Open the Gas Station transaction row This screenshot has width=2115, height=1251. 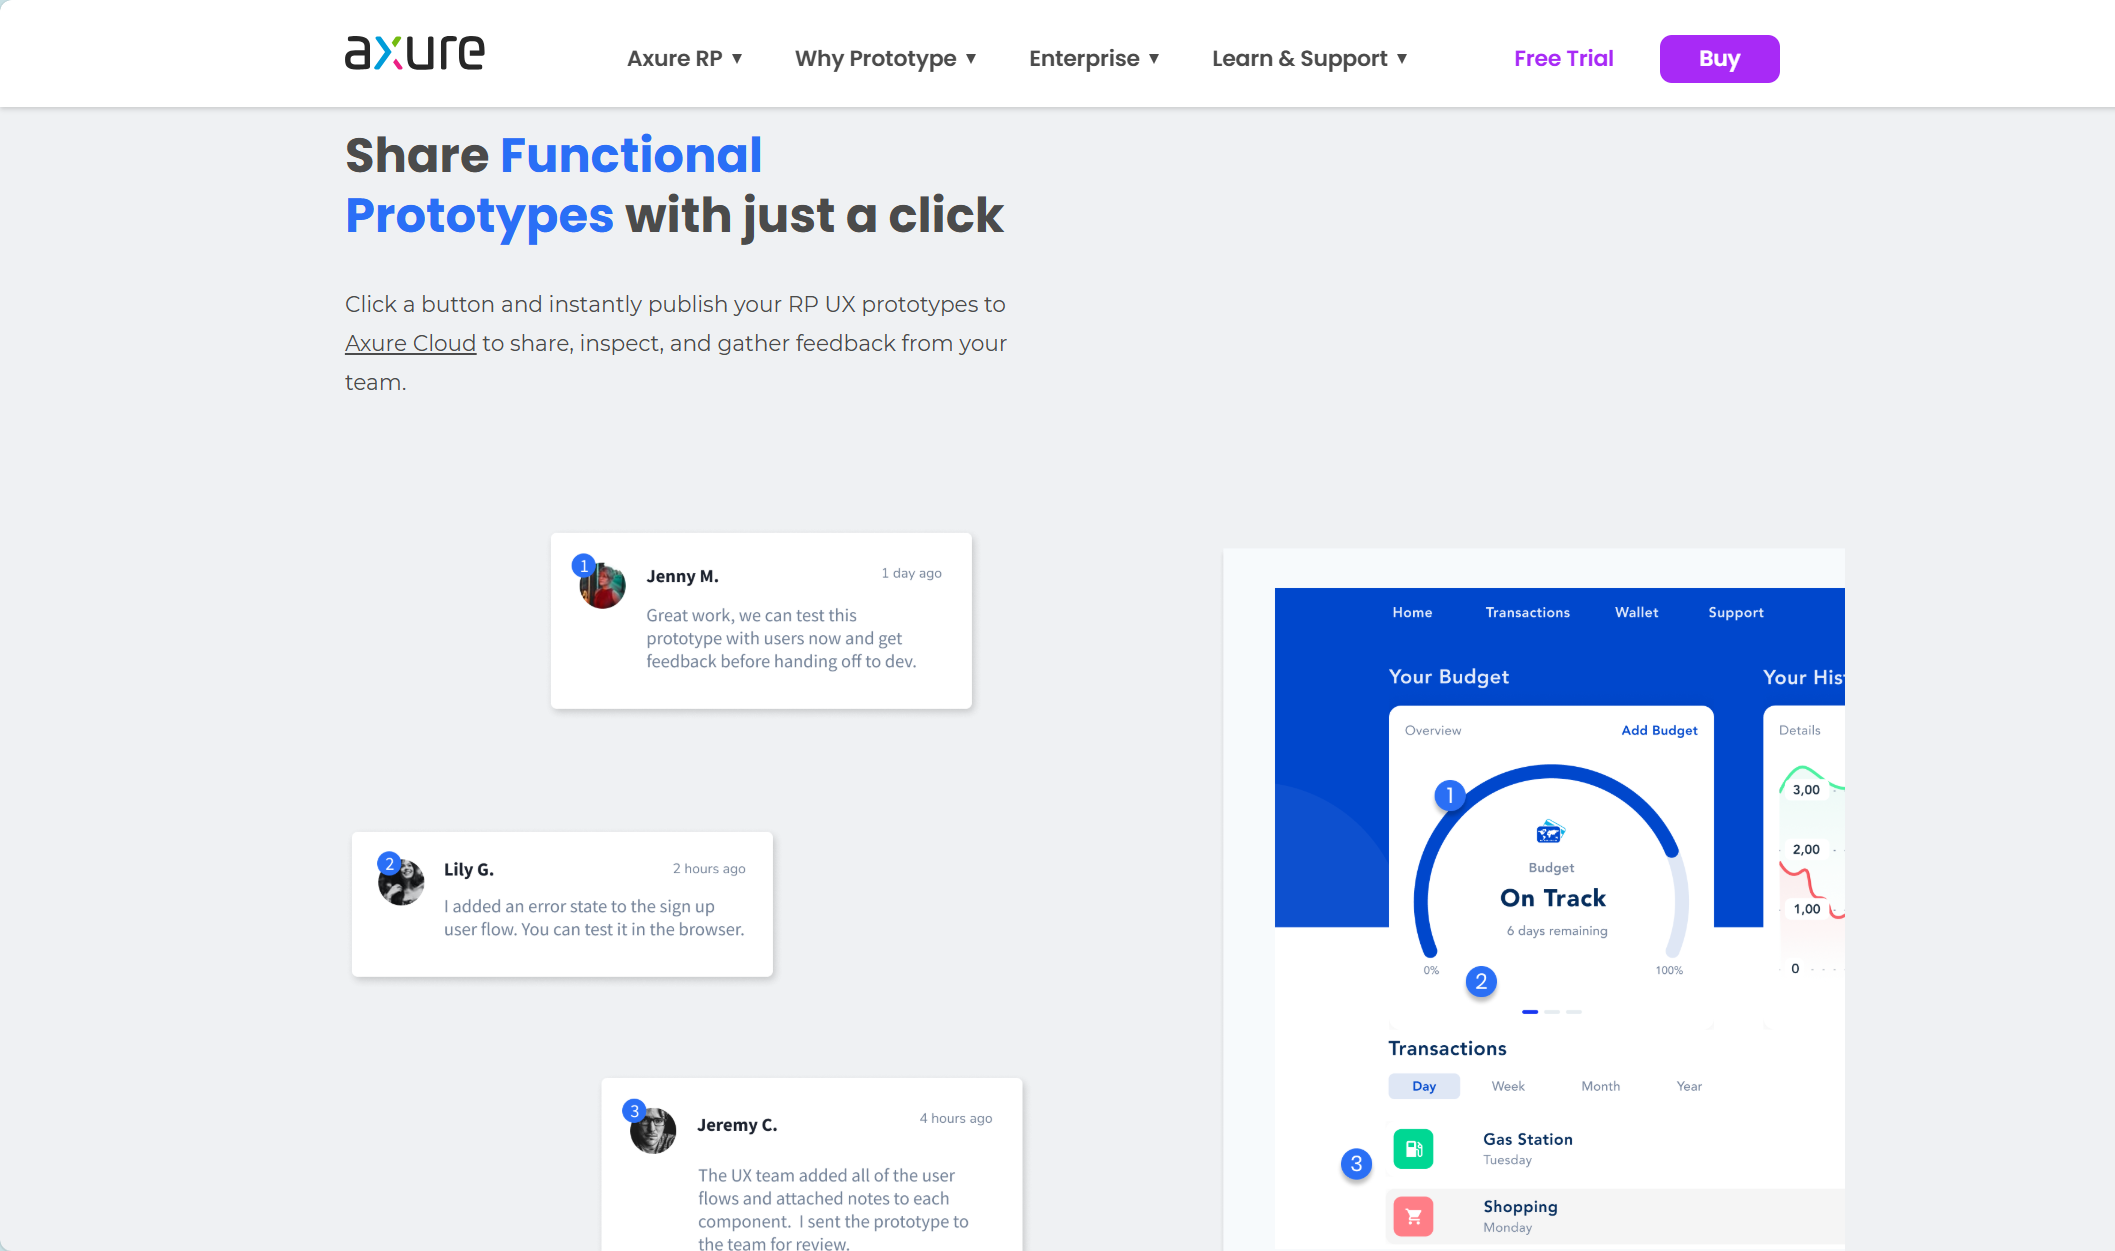[x=1615, y=1149]
